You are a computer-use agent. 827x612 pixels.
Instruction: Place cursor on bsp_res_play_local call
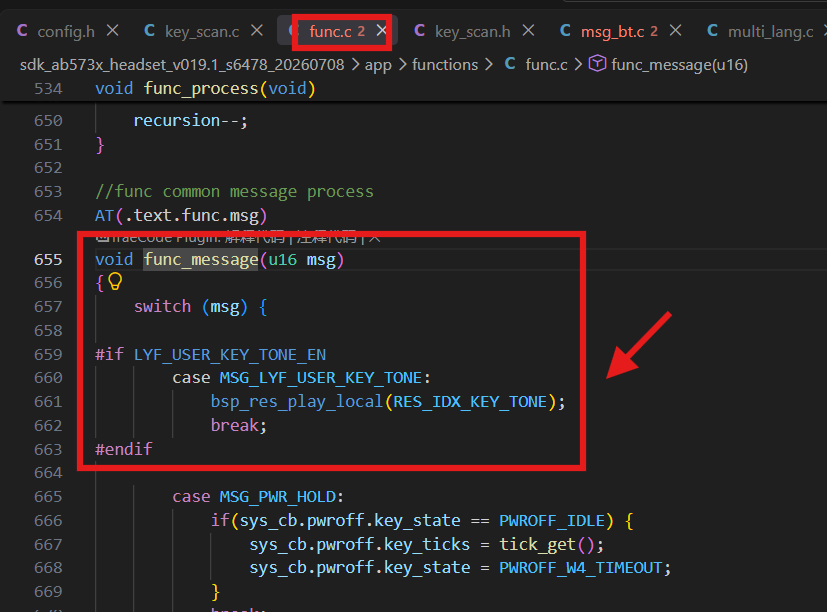[x=296, y=402]
